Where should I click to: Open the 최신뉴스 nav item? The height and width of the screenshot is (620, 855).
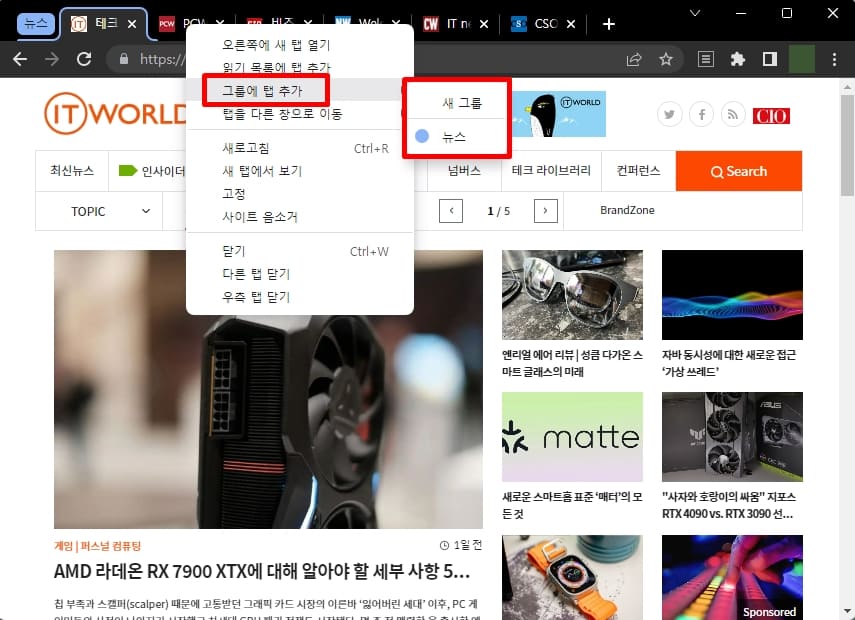click(72, 171)
